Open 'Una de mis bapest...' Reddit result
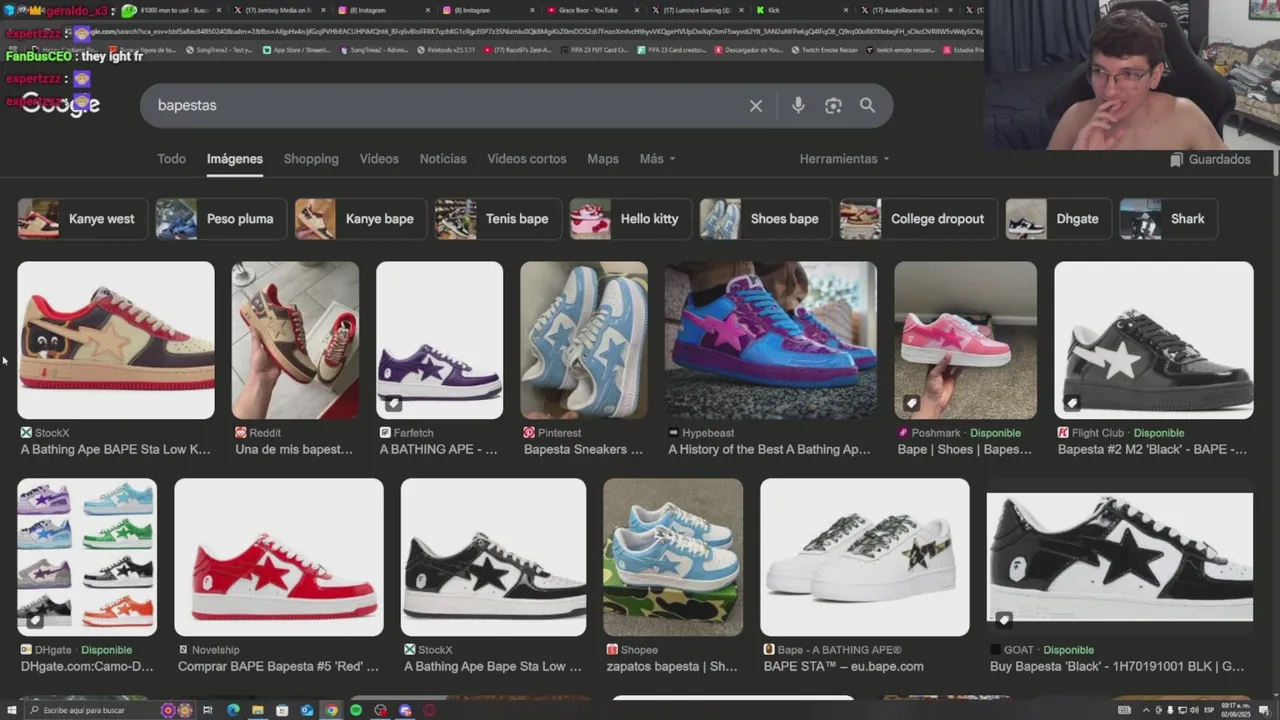Screen dimensions: 1280x720 point(294,450)
